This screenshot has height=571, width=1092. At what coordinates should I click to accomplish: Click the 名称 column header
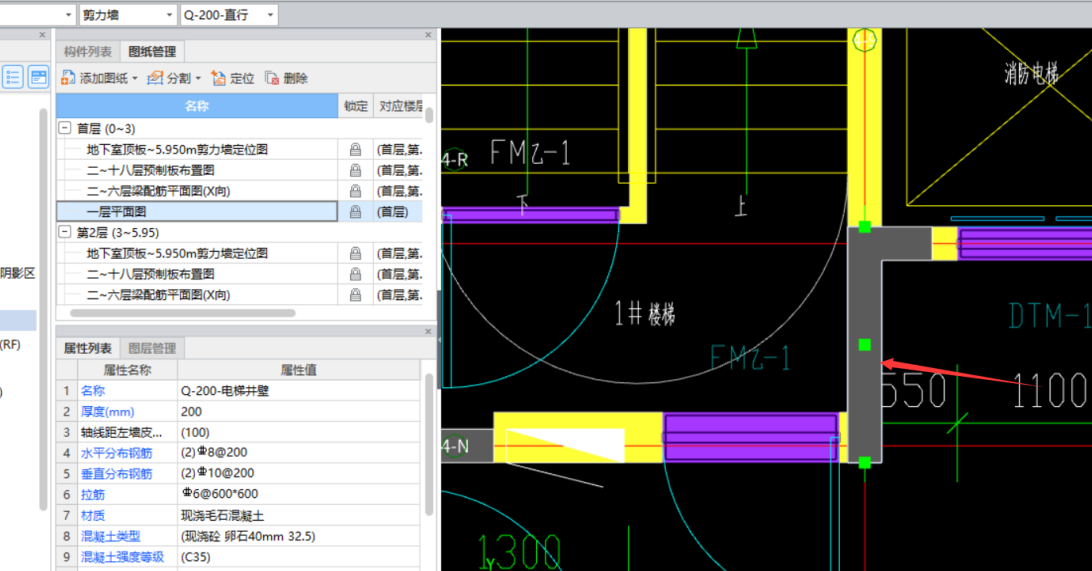click(197, 106)
